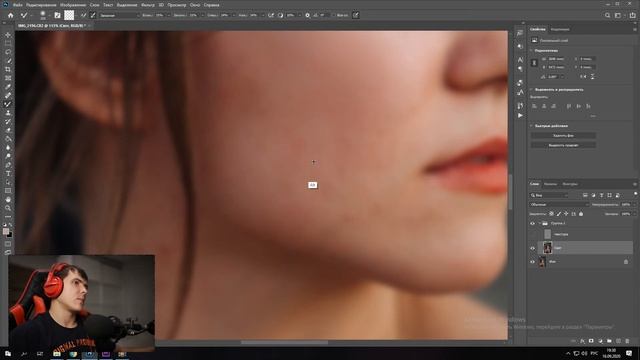Click the search icon in options bar

point(607,15)
